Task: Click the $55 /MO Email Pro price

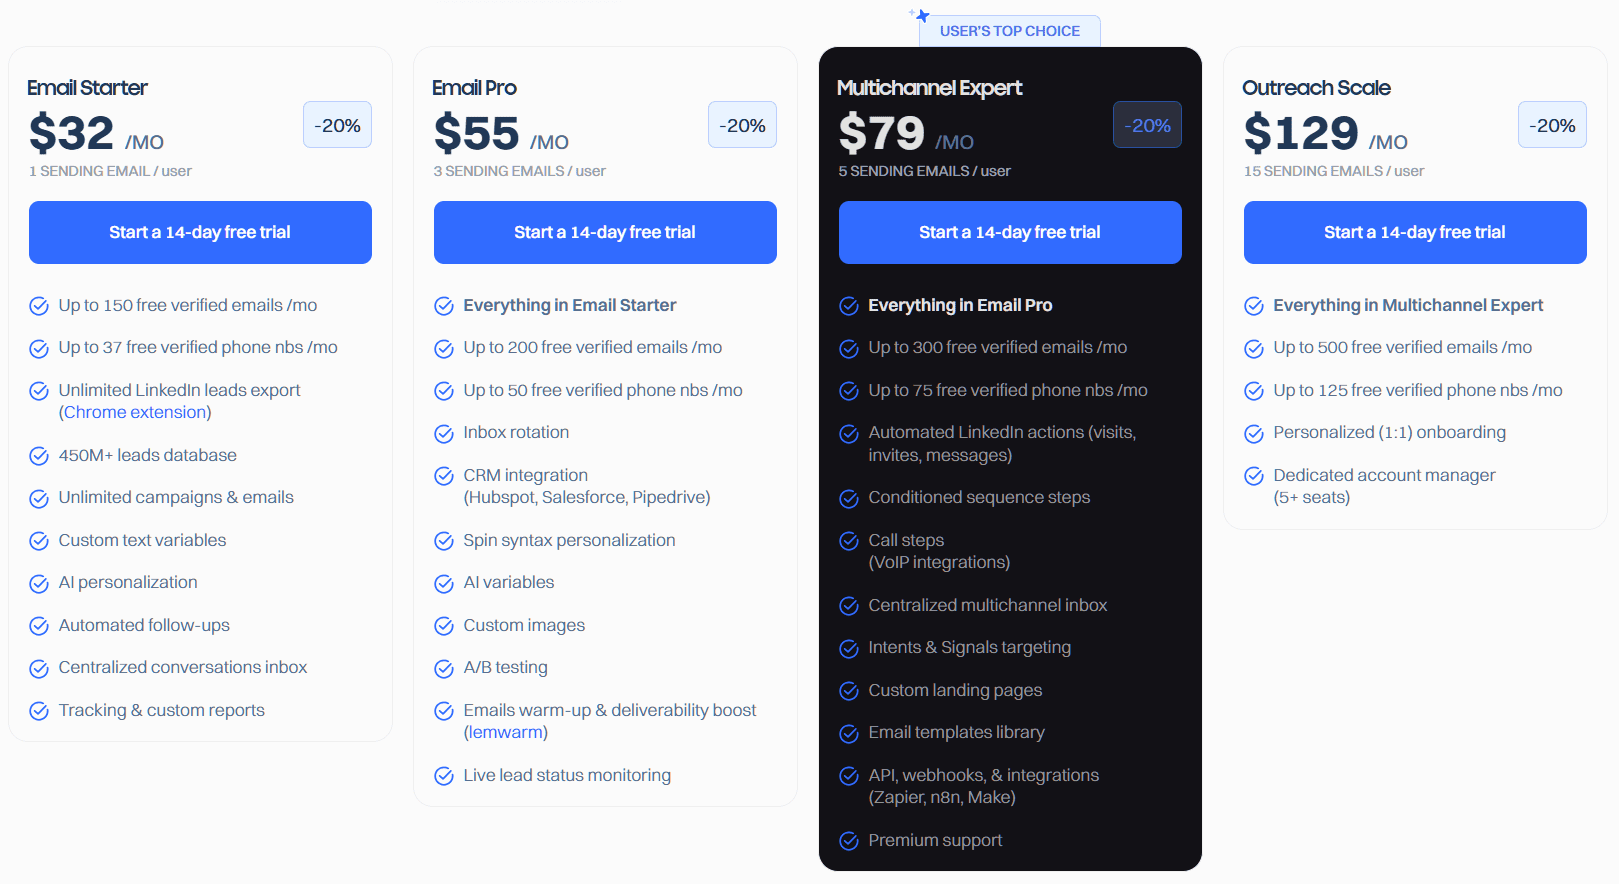Action: click(501, 134)
